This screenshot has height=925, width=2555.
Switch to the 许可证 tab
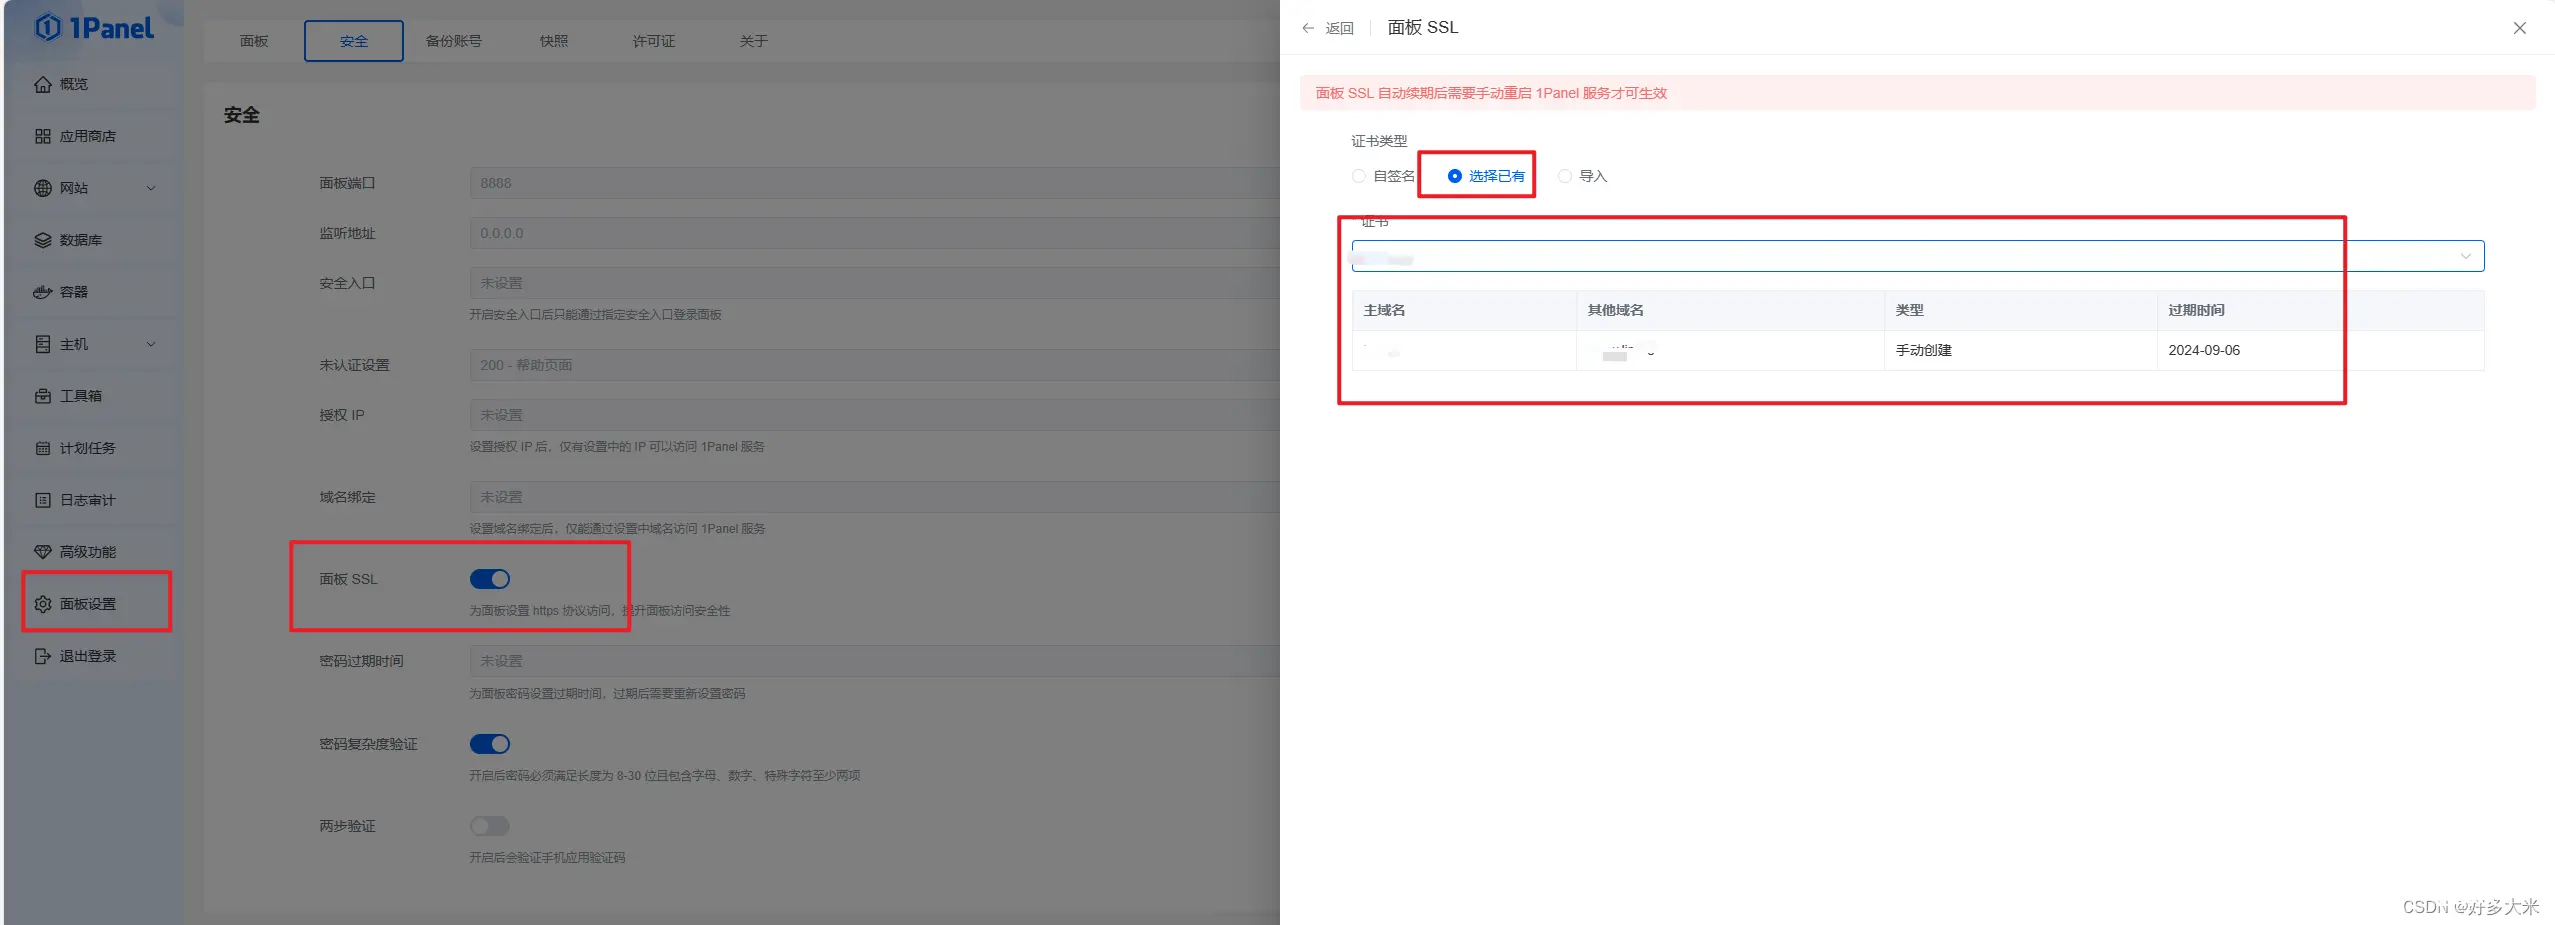tap(654, 41)
